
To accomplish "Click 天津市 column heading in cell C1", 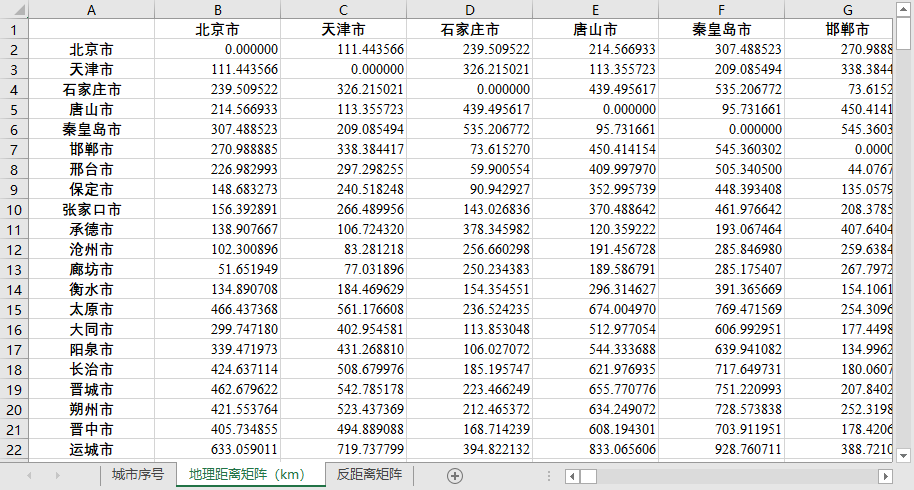I will (343, 29).
